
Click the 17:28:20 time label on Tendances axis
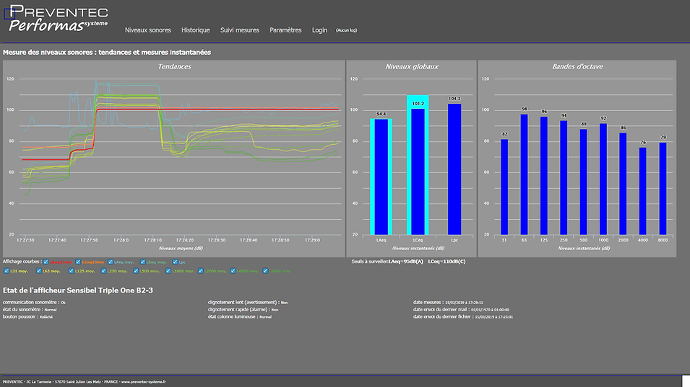pos(185,240)
